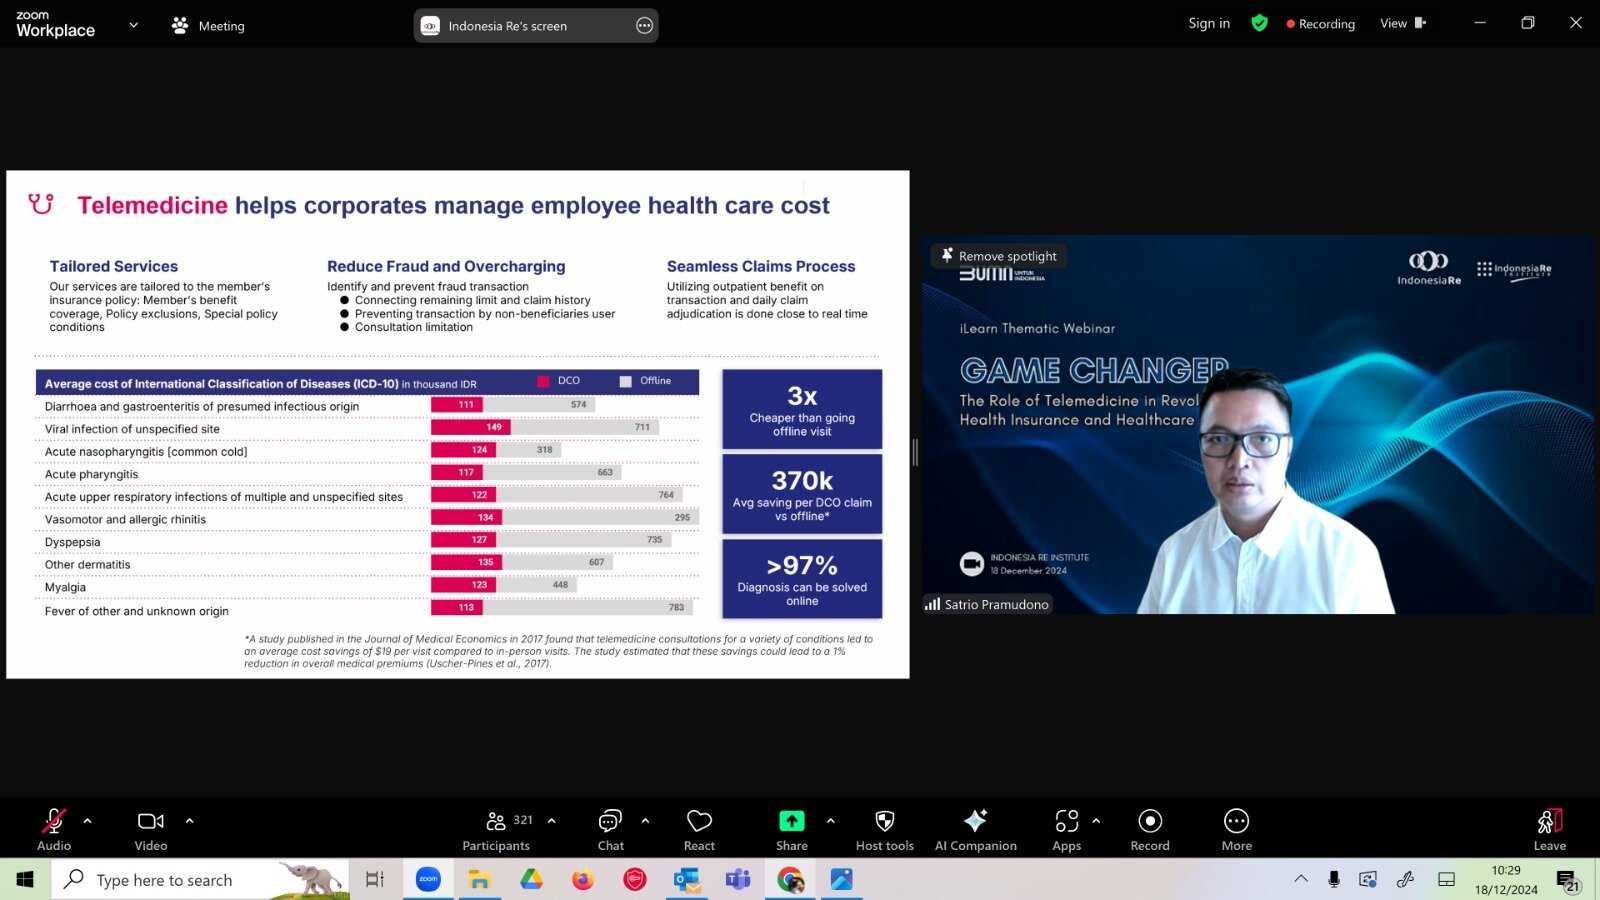Click the Myalgia row label

[x=65, y=587]
